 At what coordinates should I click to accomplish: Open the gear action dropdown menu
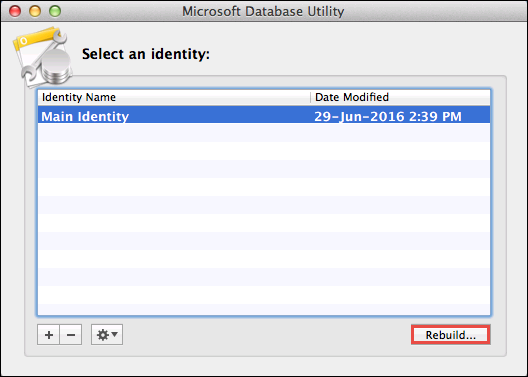[107, 335]
